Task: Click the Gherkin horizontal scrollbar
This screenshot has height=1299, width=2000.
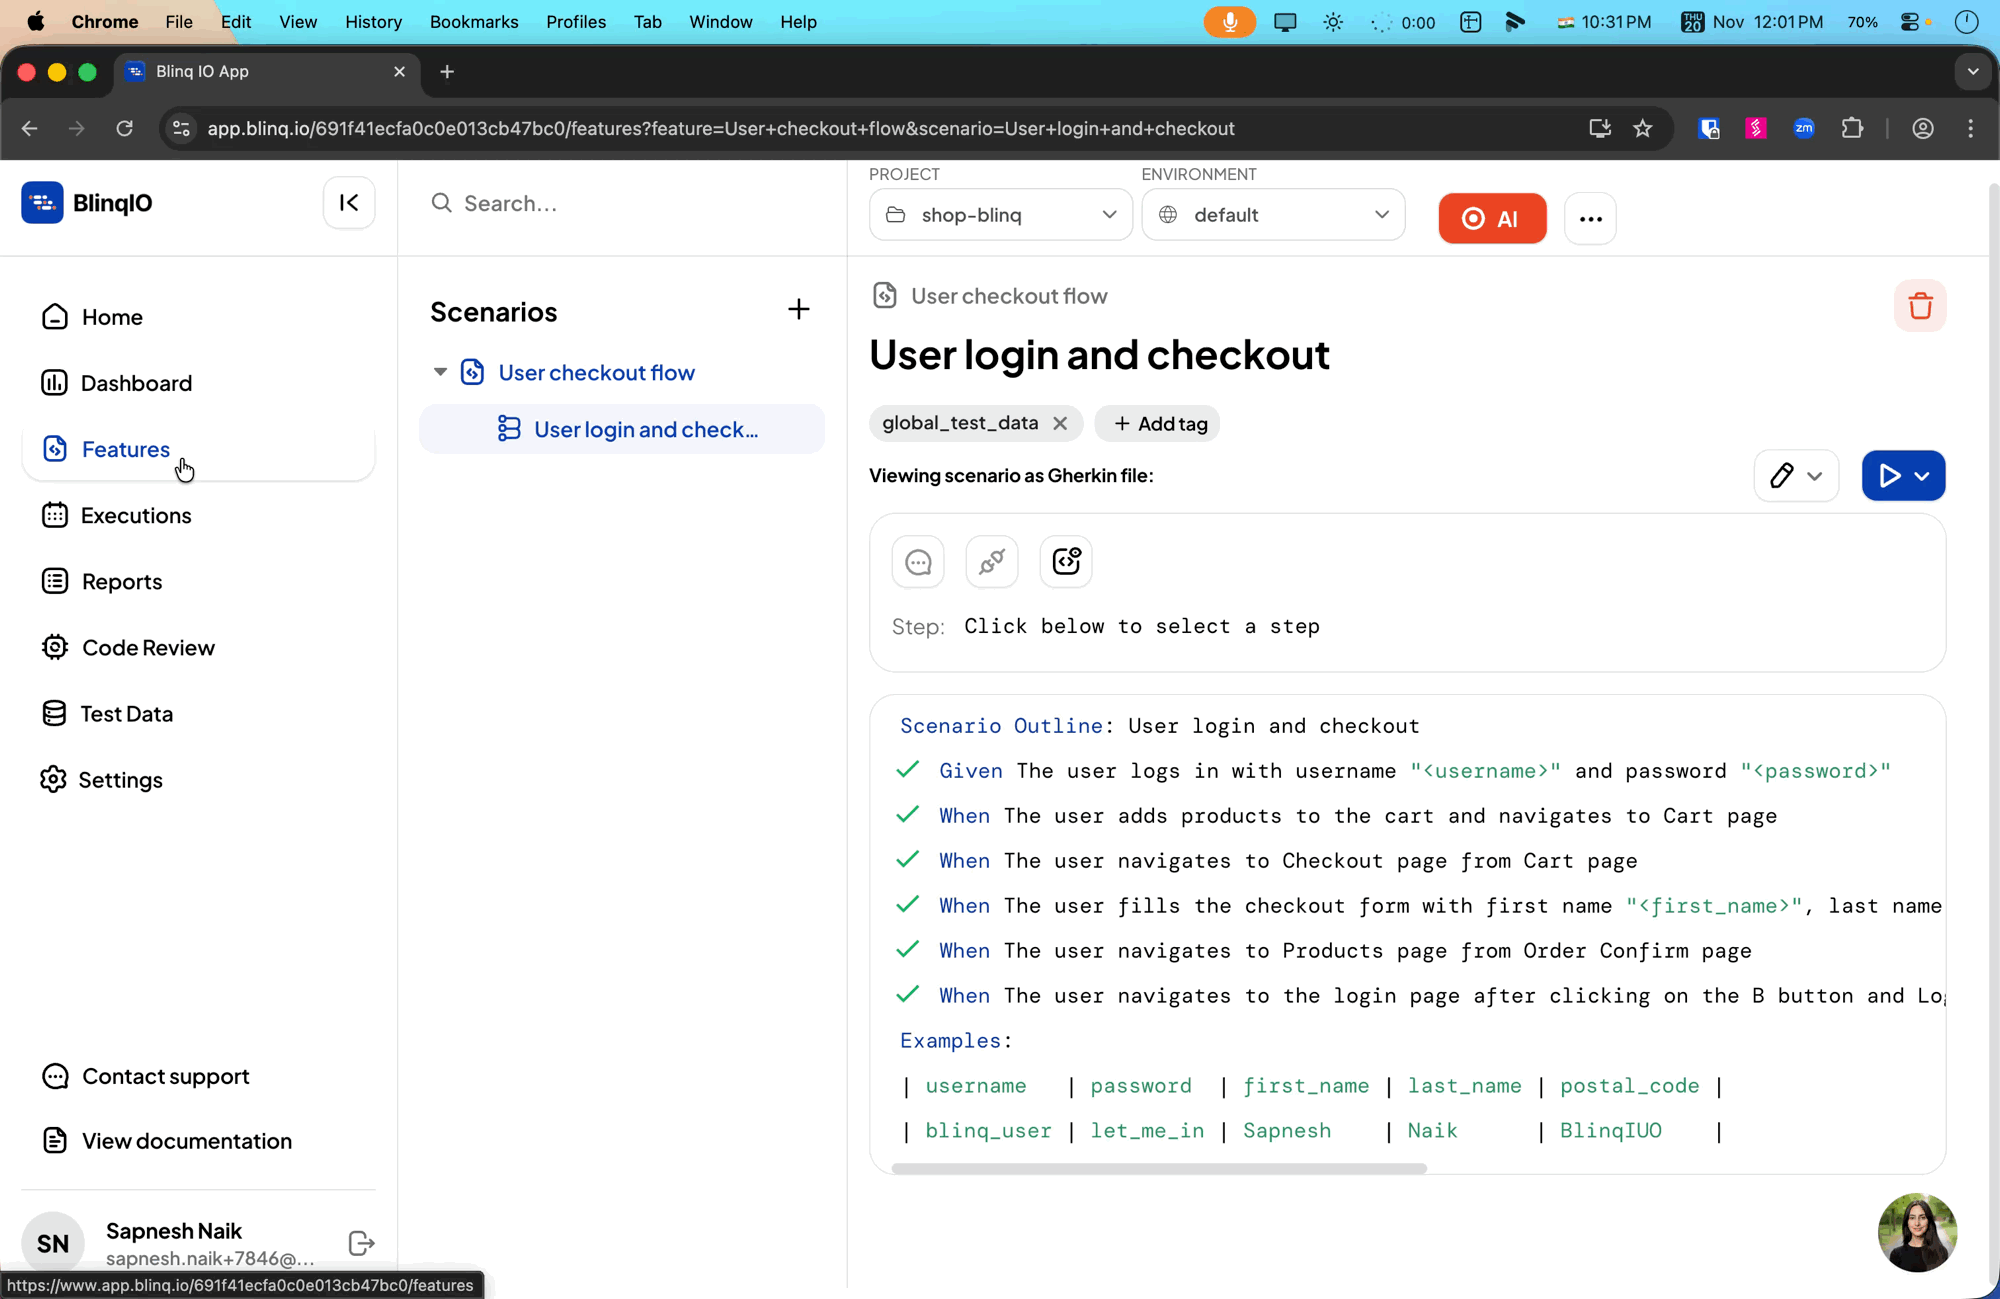Action: point(1158,1168)
